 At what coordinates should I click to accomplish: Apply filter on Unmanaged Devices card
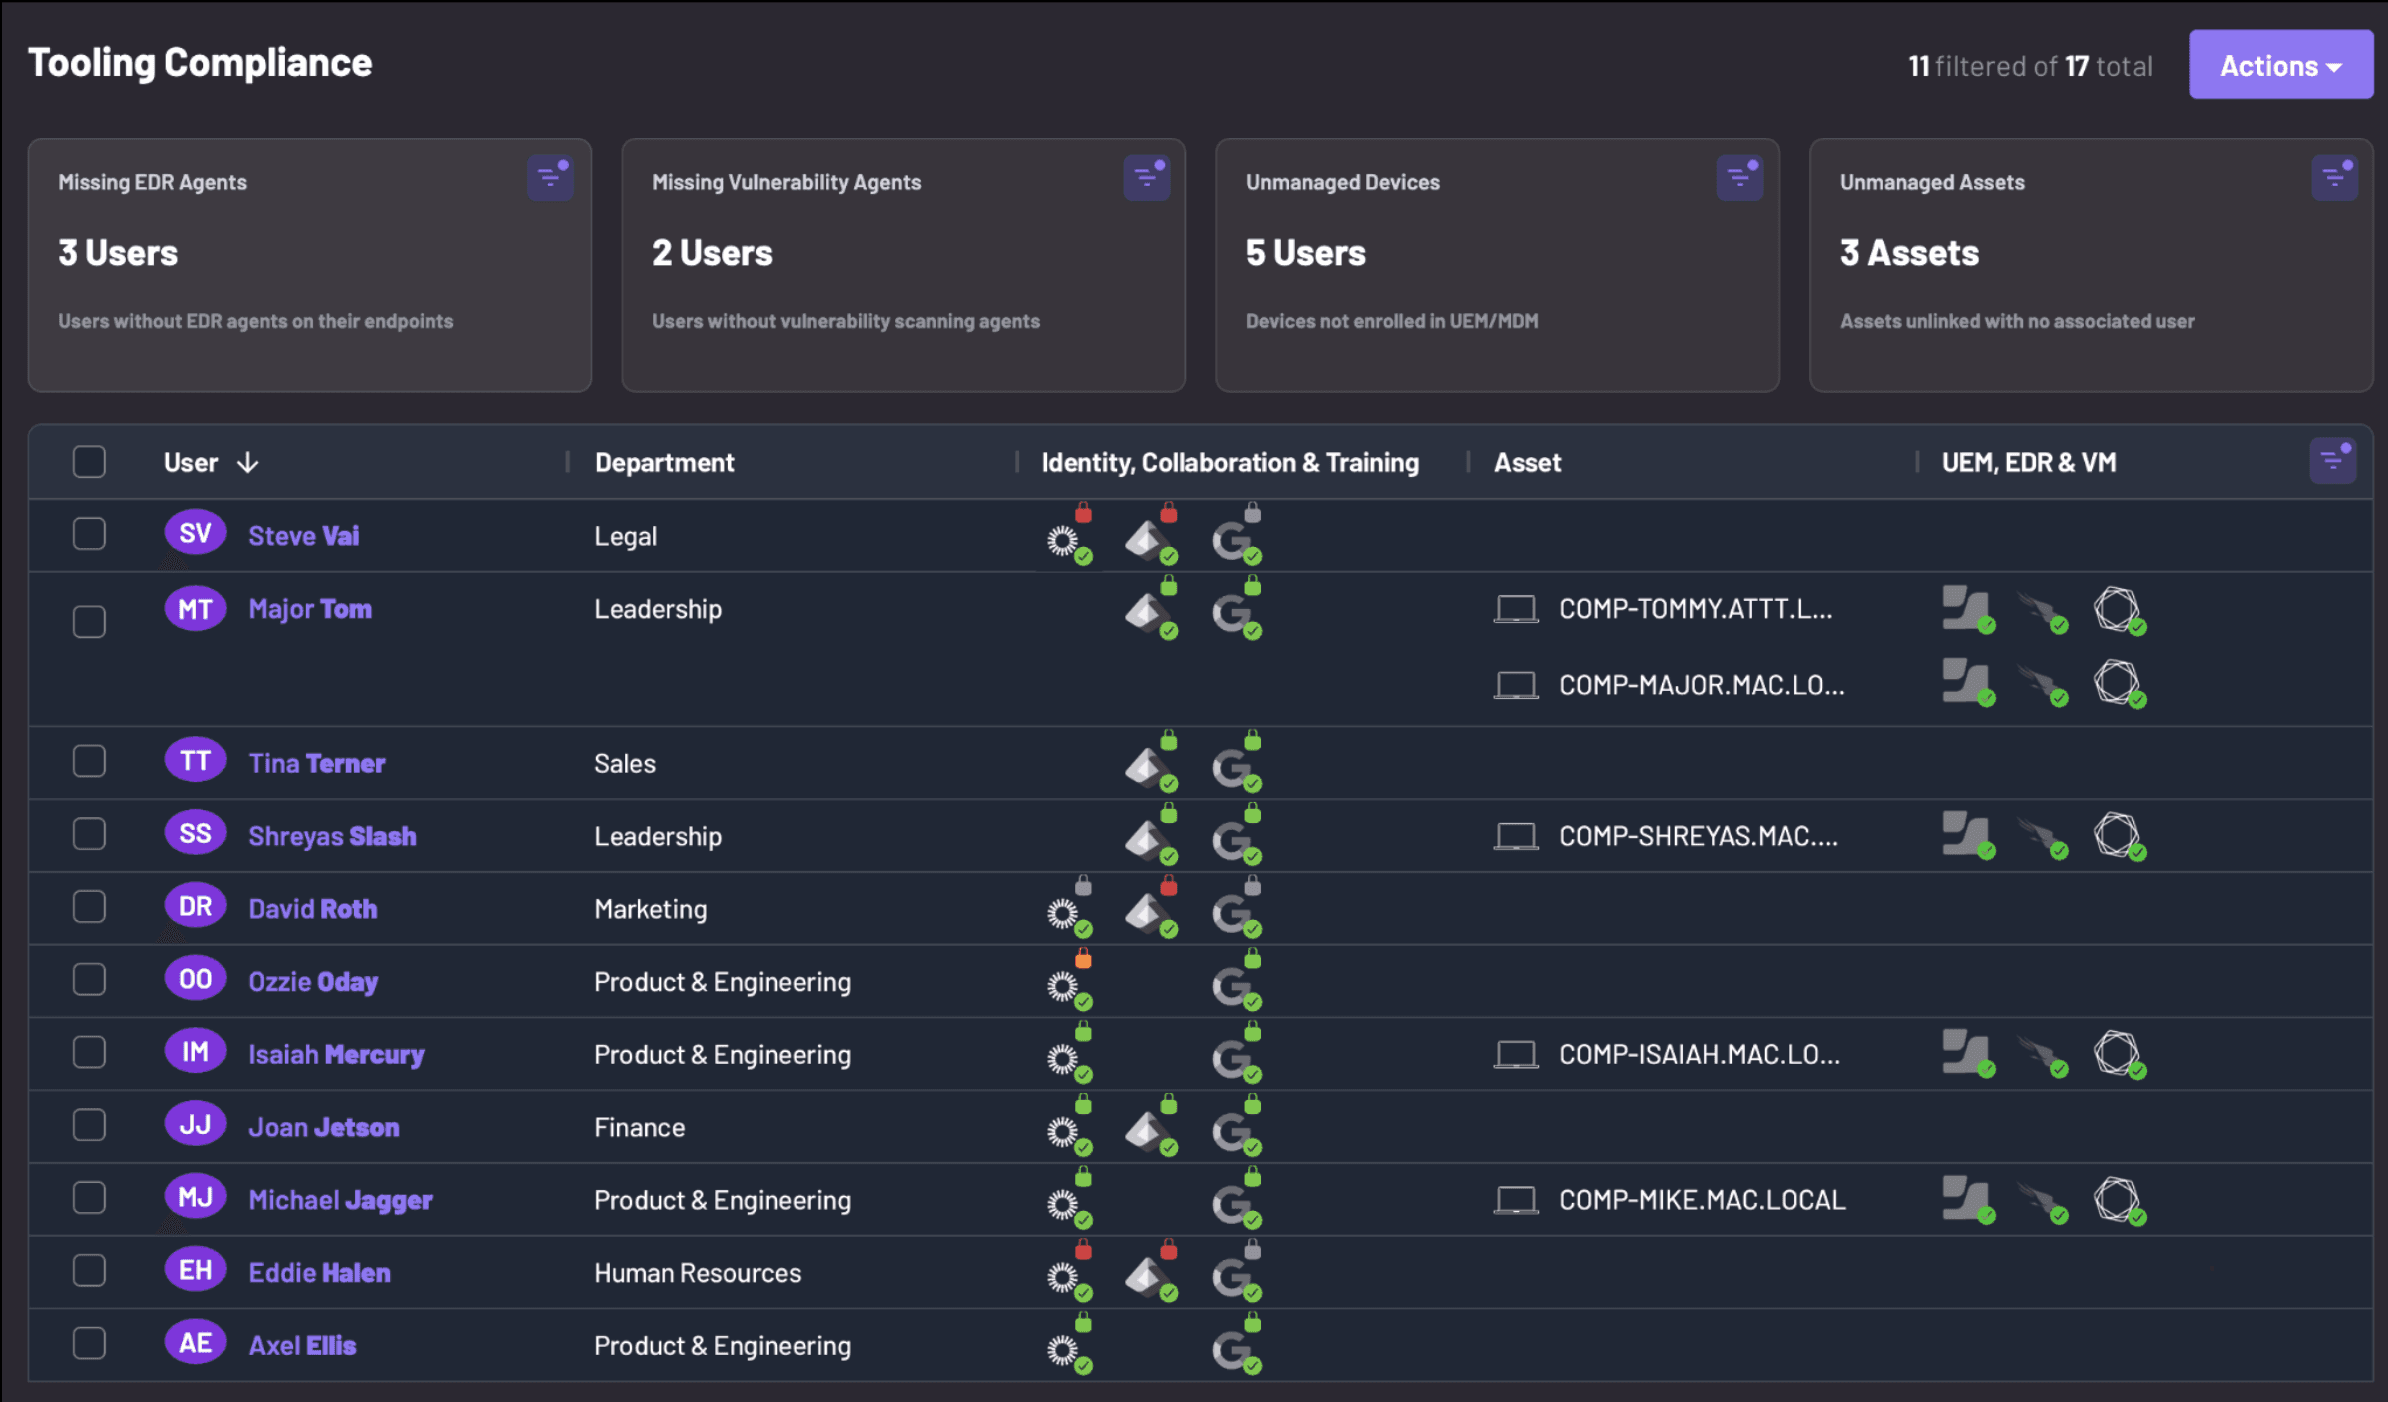tap(1739, 178)
